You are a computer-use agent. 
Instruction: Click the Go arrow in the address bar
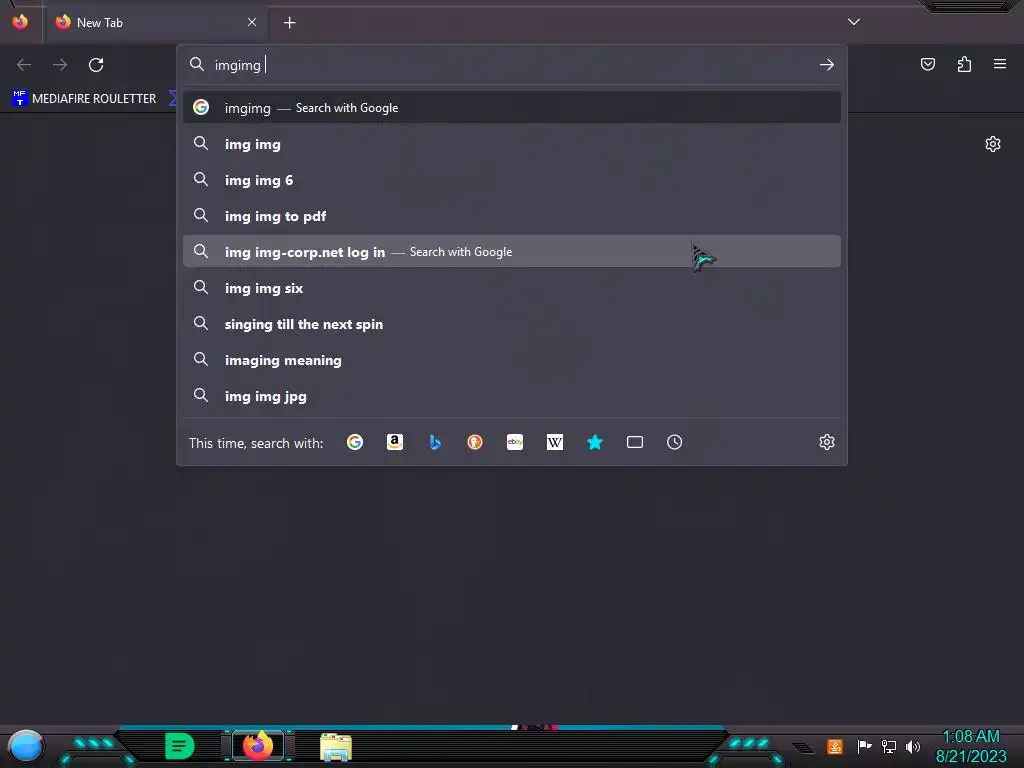[x=827, y=65]
